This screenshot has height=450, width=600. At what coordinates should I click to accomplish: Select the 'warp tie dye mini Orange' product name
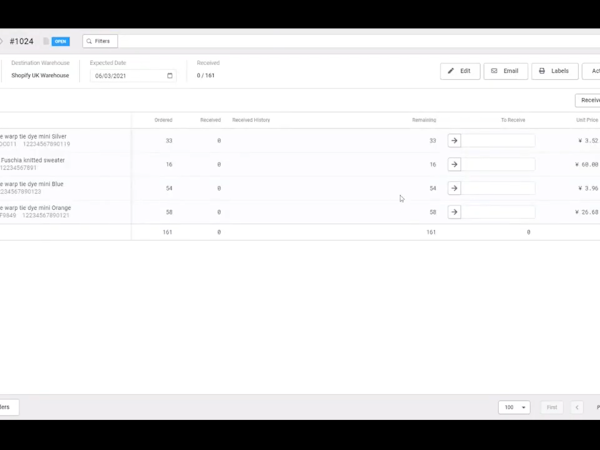pos(36,207)
